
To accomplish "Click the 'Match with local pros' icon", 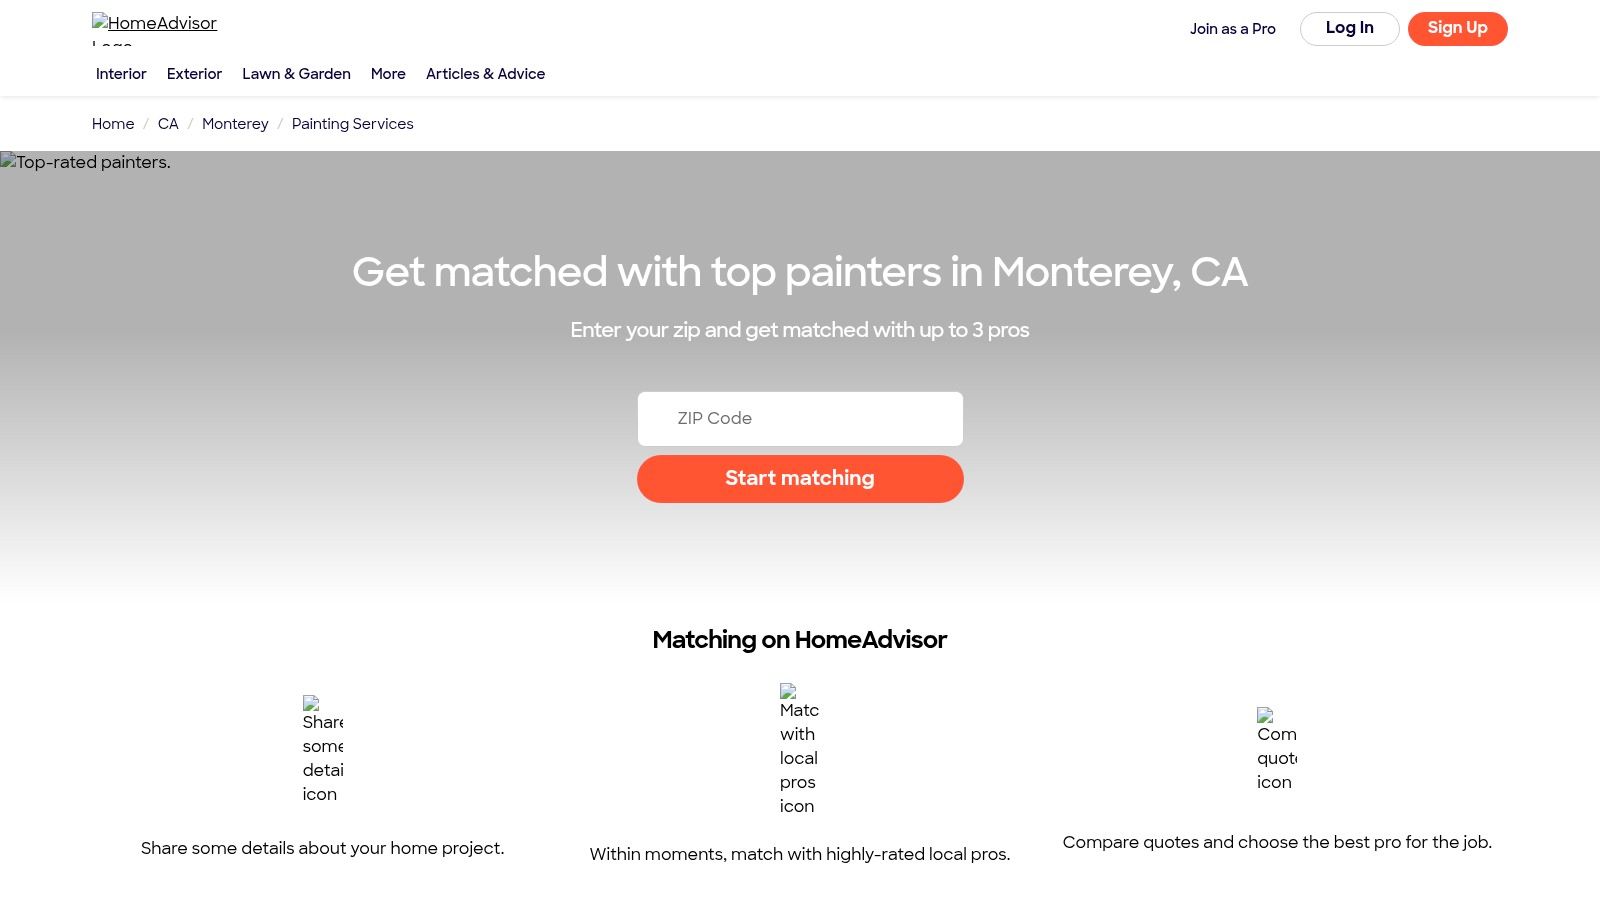I will [798, 750].
